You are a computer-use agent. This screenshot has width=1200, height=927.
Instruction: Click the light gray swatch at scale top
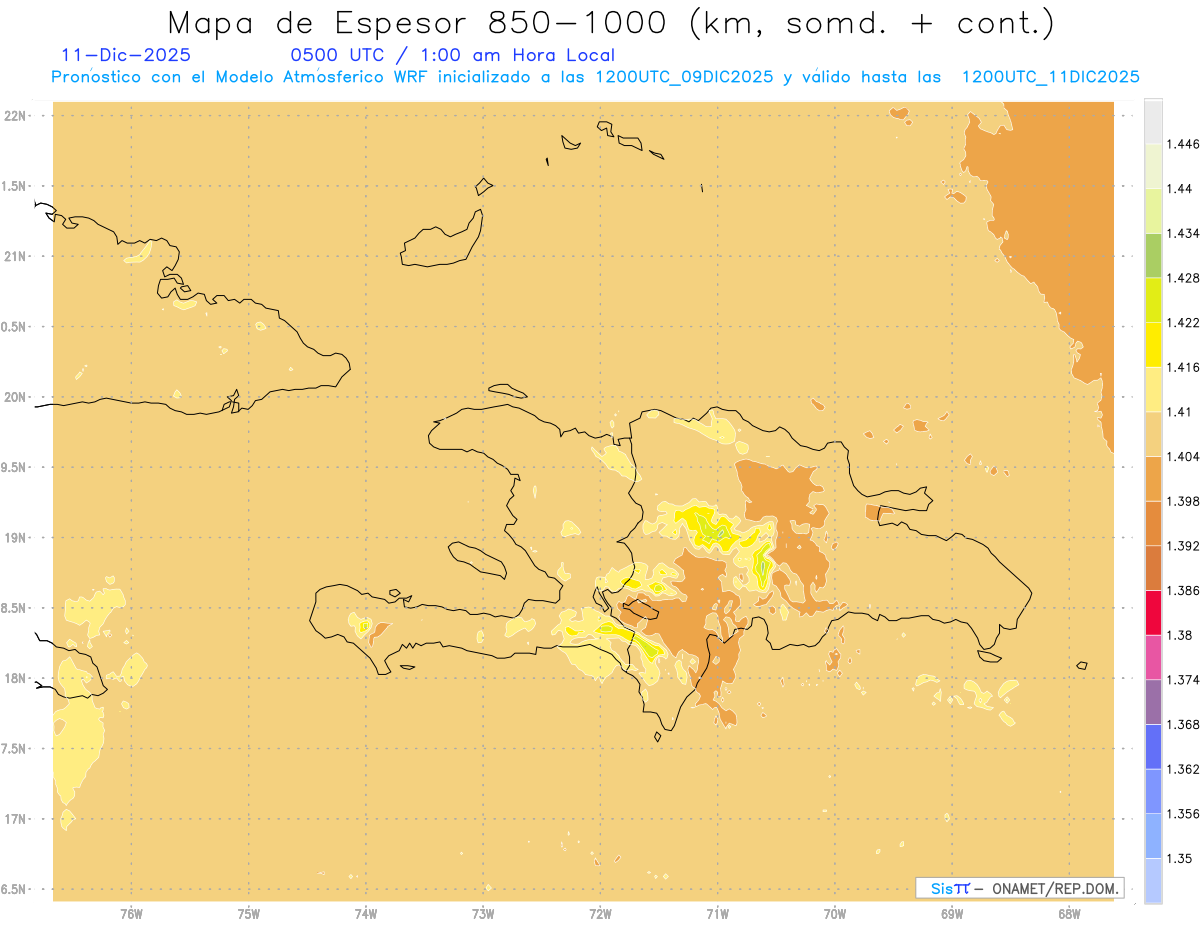[1153, 121]
